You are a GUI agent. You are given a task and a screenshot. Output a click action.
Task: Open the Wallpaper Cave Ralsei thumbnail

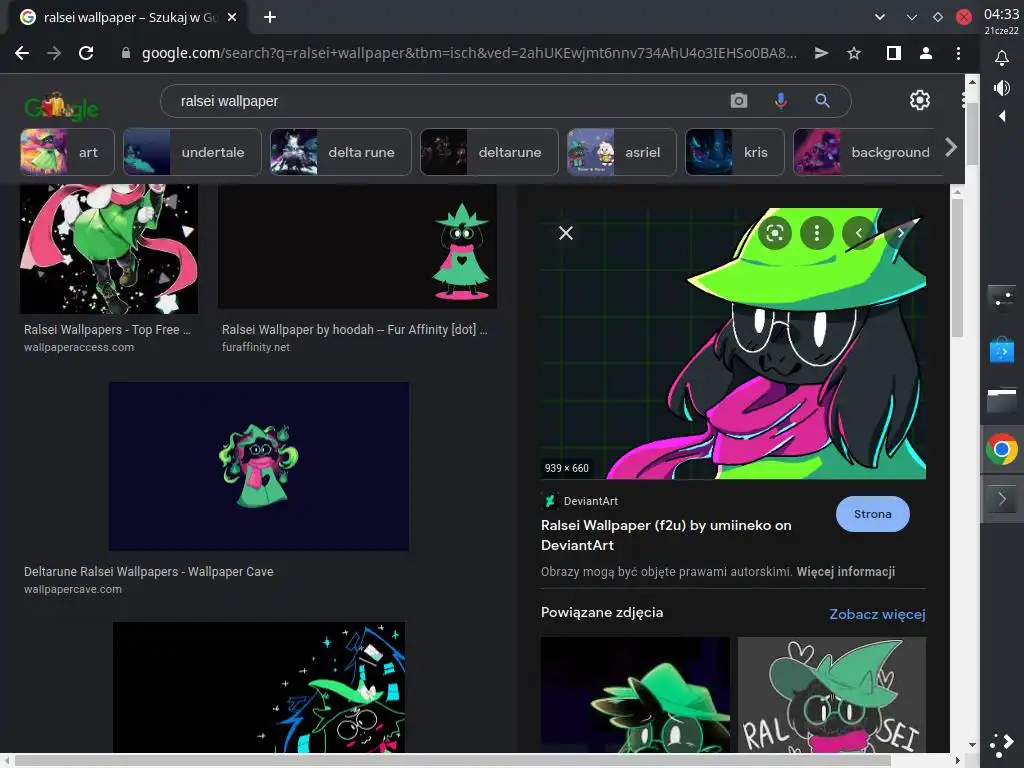point(259,466)
